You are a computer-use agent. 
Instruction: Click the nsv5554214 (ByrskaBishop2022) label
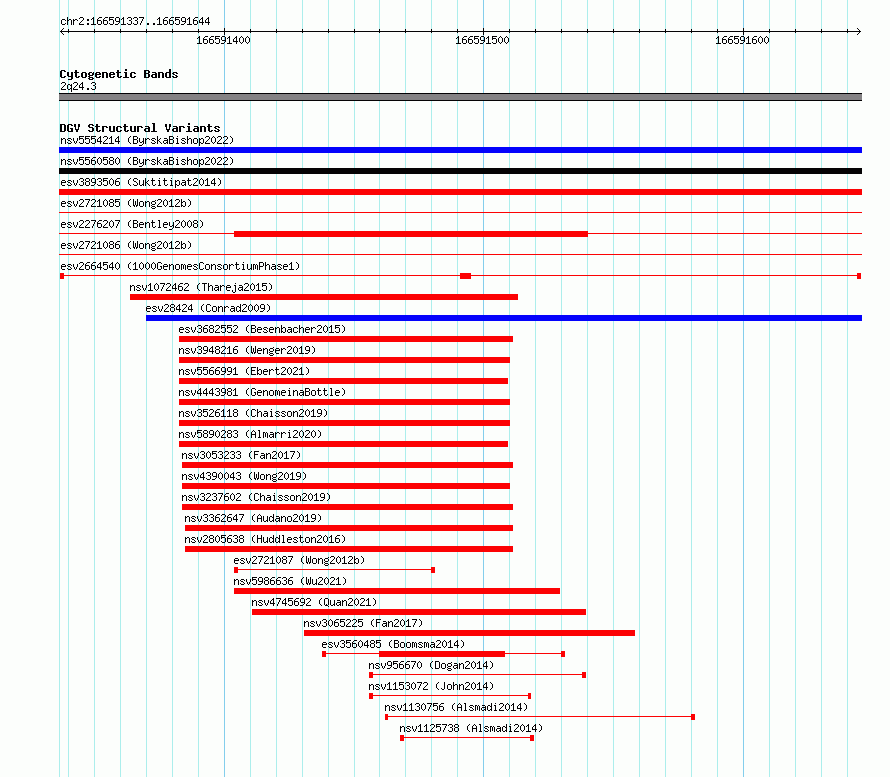[147, 140]
